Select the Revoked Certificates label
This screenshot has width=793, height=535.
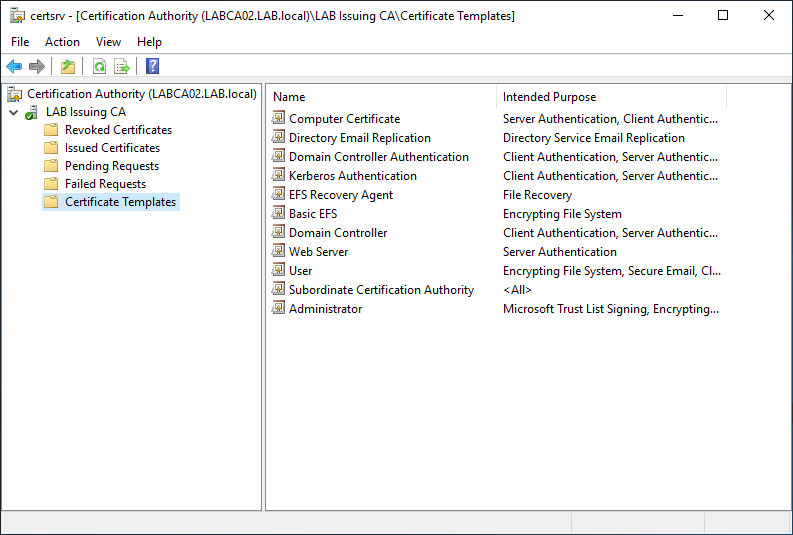118,130
